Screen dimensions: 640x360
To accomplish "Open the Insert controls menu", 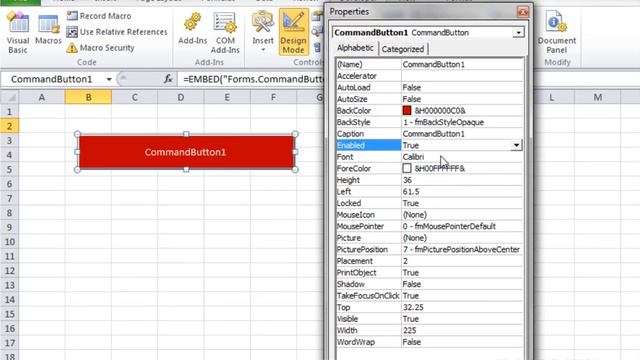I will pos(263,32).
